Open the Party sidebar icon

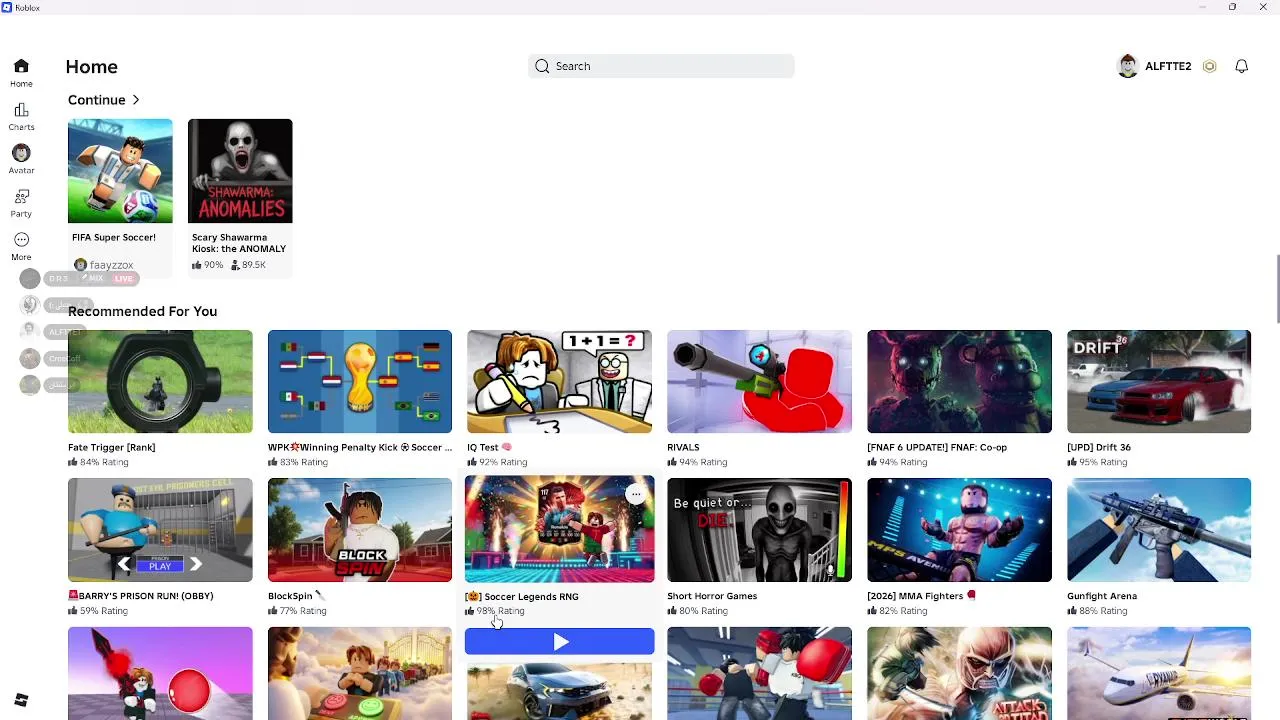pyautogui.click(x=21, y=196)
